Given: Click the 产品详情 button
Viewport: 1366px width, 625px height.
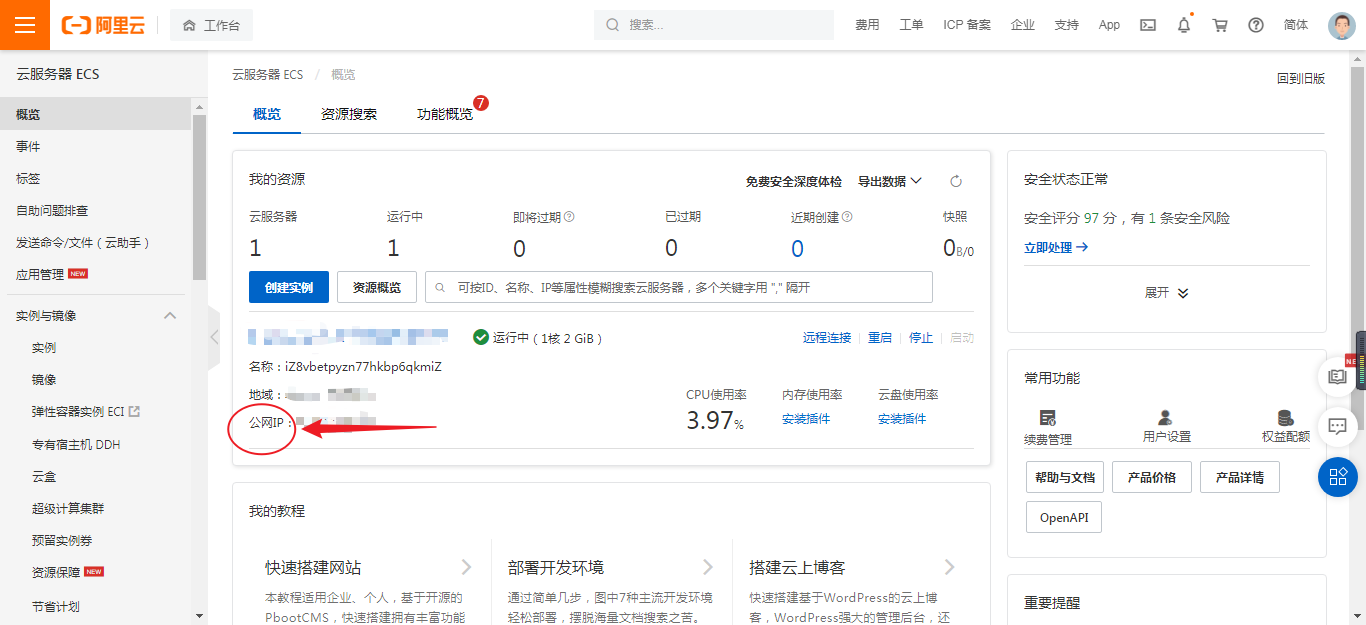Looking at the screenshot, I should click(x=1239, y=477).
